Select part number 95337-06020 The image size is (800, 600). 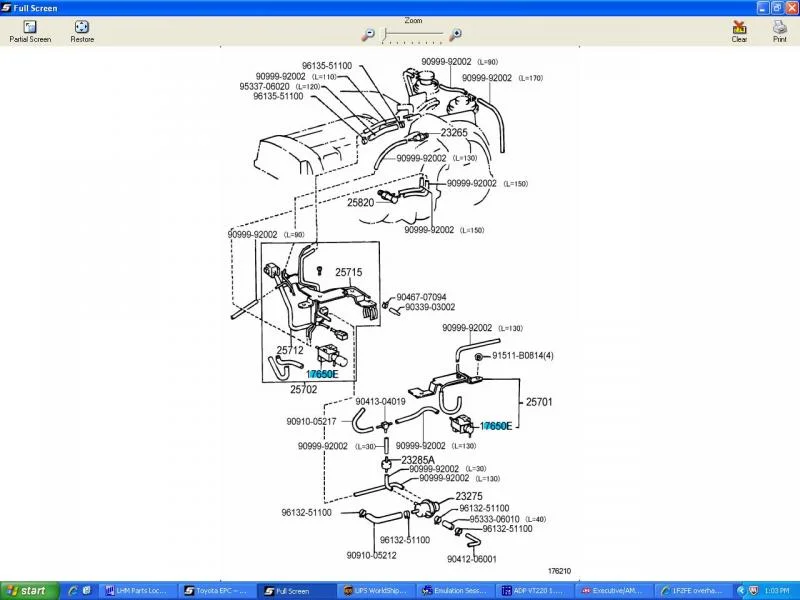264,87
